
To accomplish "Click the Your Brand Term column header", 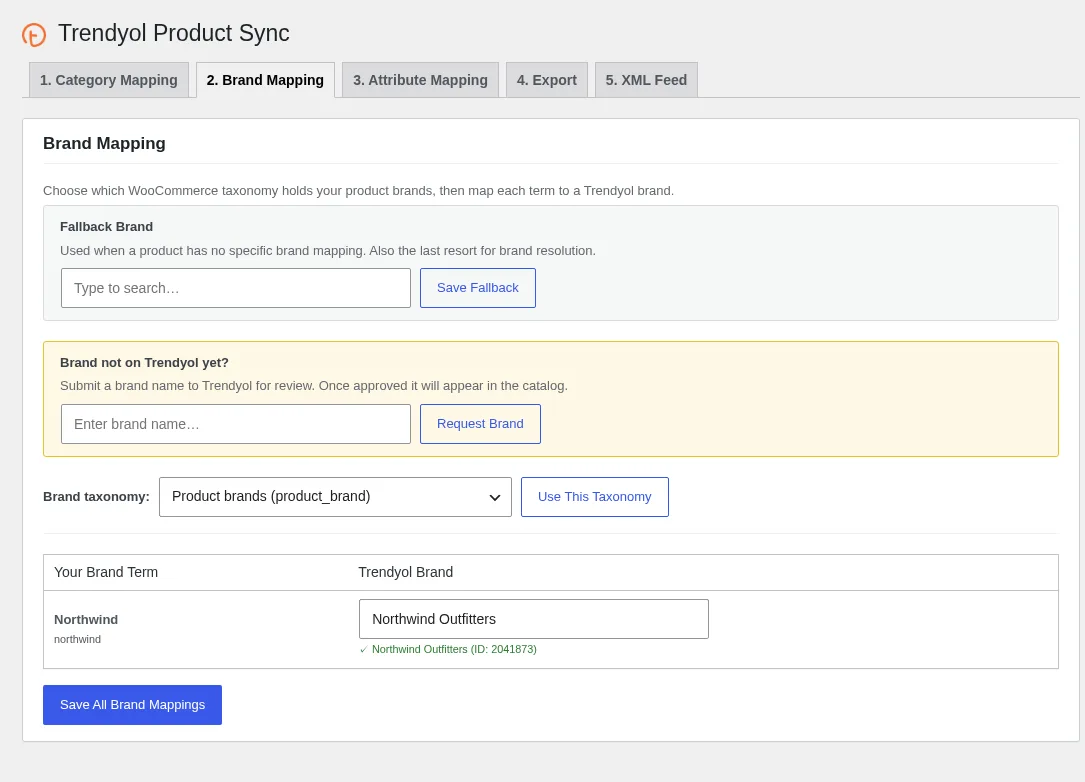I will (106, 572).
